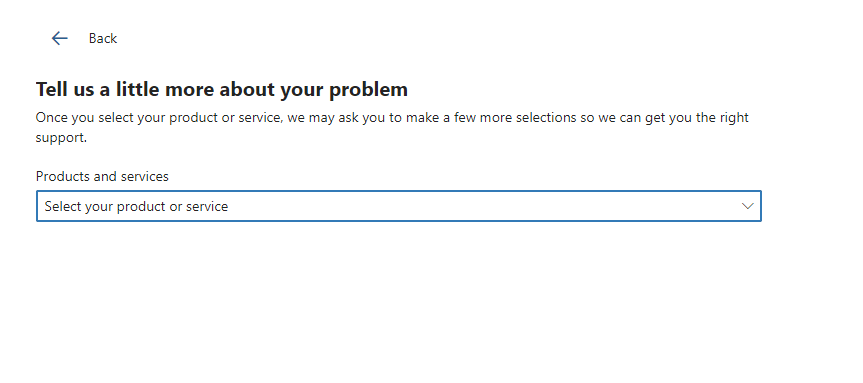Click the 'Select your product or service' placeholder

(136, 206)
